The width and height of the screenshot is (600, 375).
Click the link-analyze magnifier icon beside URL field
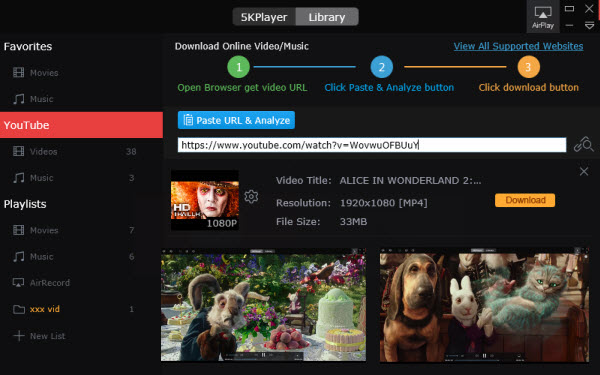[x=584, y=145]
